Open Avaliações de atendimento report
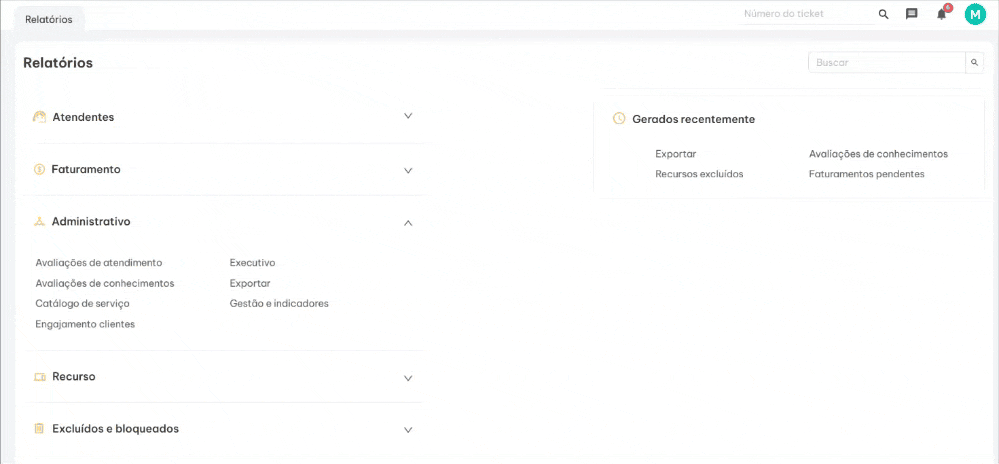Viewport: 999px width, 464px height. click(x=98, y=263)
